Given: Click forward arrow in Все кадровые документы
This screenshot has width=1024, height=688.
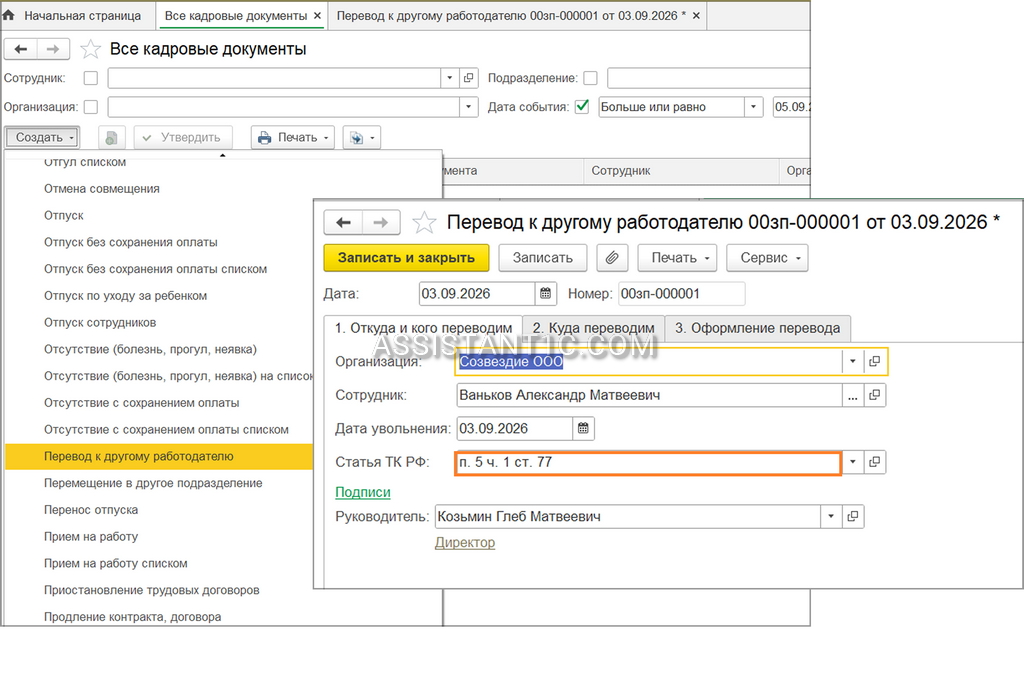Looking at the screenshot, I should click(54, 49).
